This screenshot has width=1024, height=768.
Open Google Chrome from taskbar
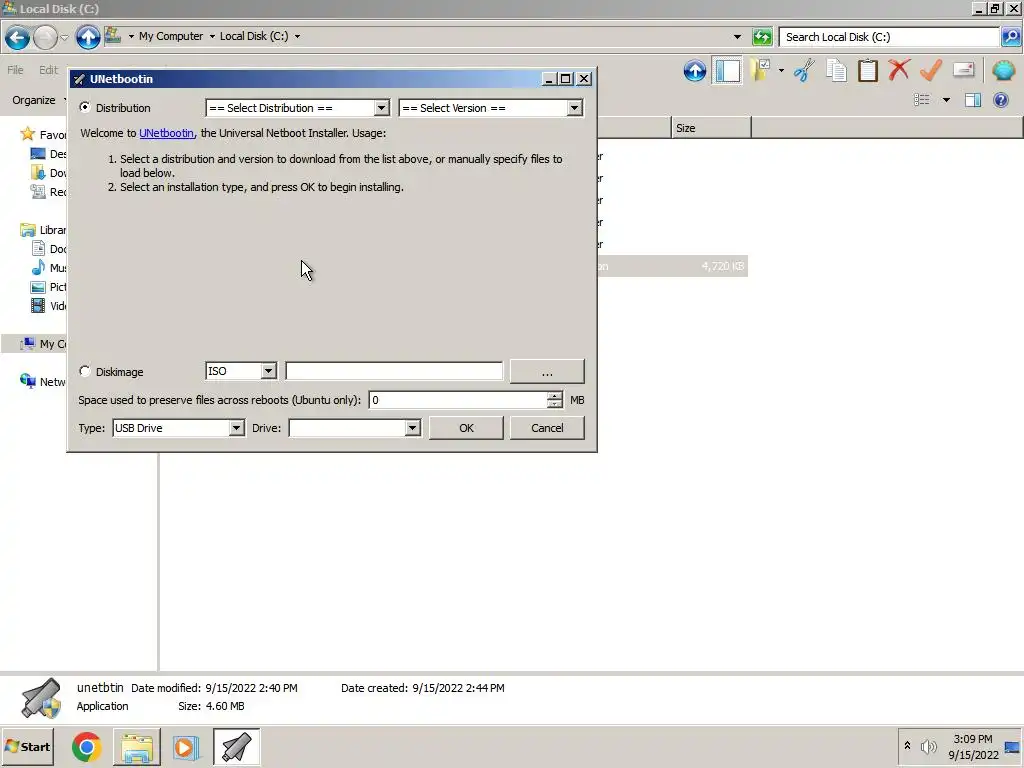(x=87, y=747)
